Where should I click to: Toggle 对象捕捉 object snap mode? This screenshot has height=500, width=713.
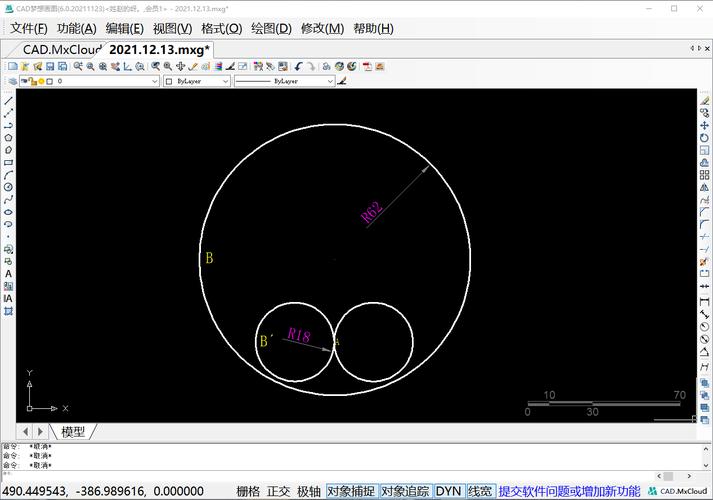[351, 491]
